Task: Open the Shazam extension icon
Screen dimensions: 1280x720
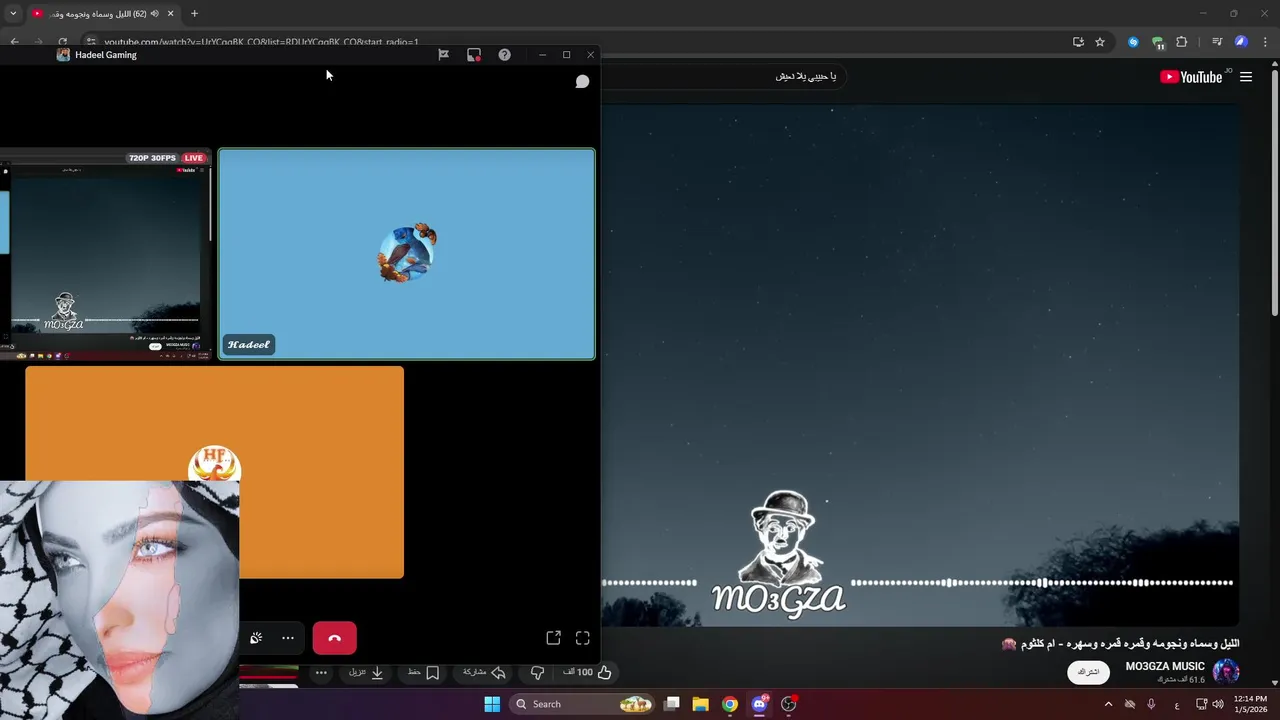Action: coord(1133,42)
